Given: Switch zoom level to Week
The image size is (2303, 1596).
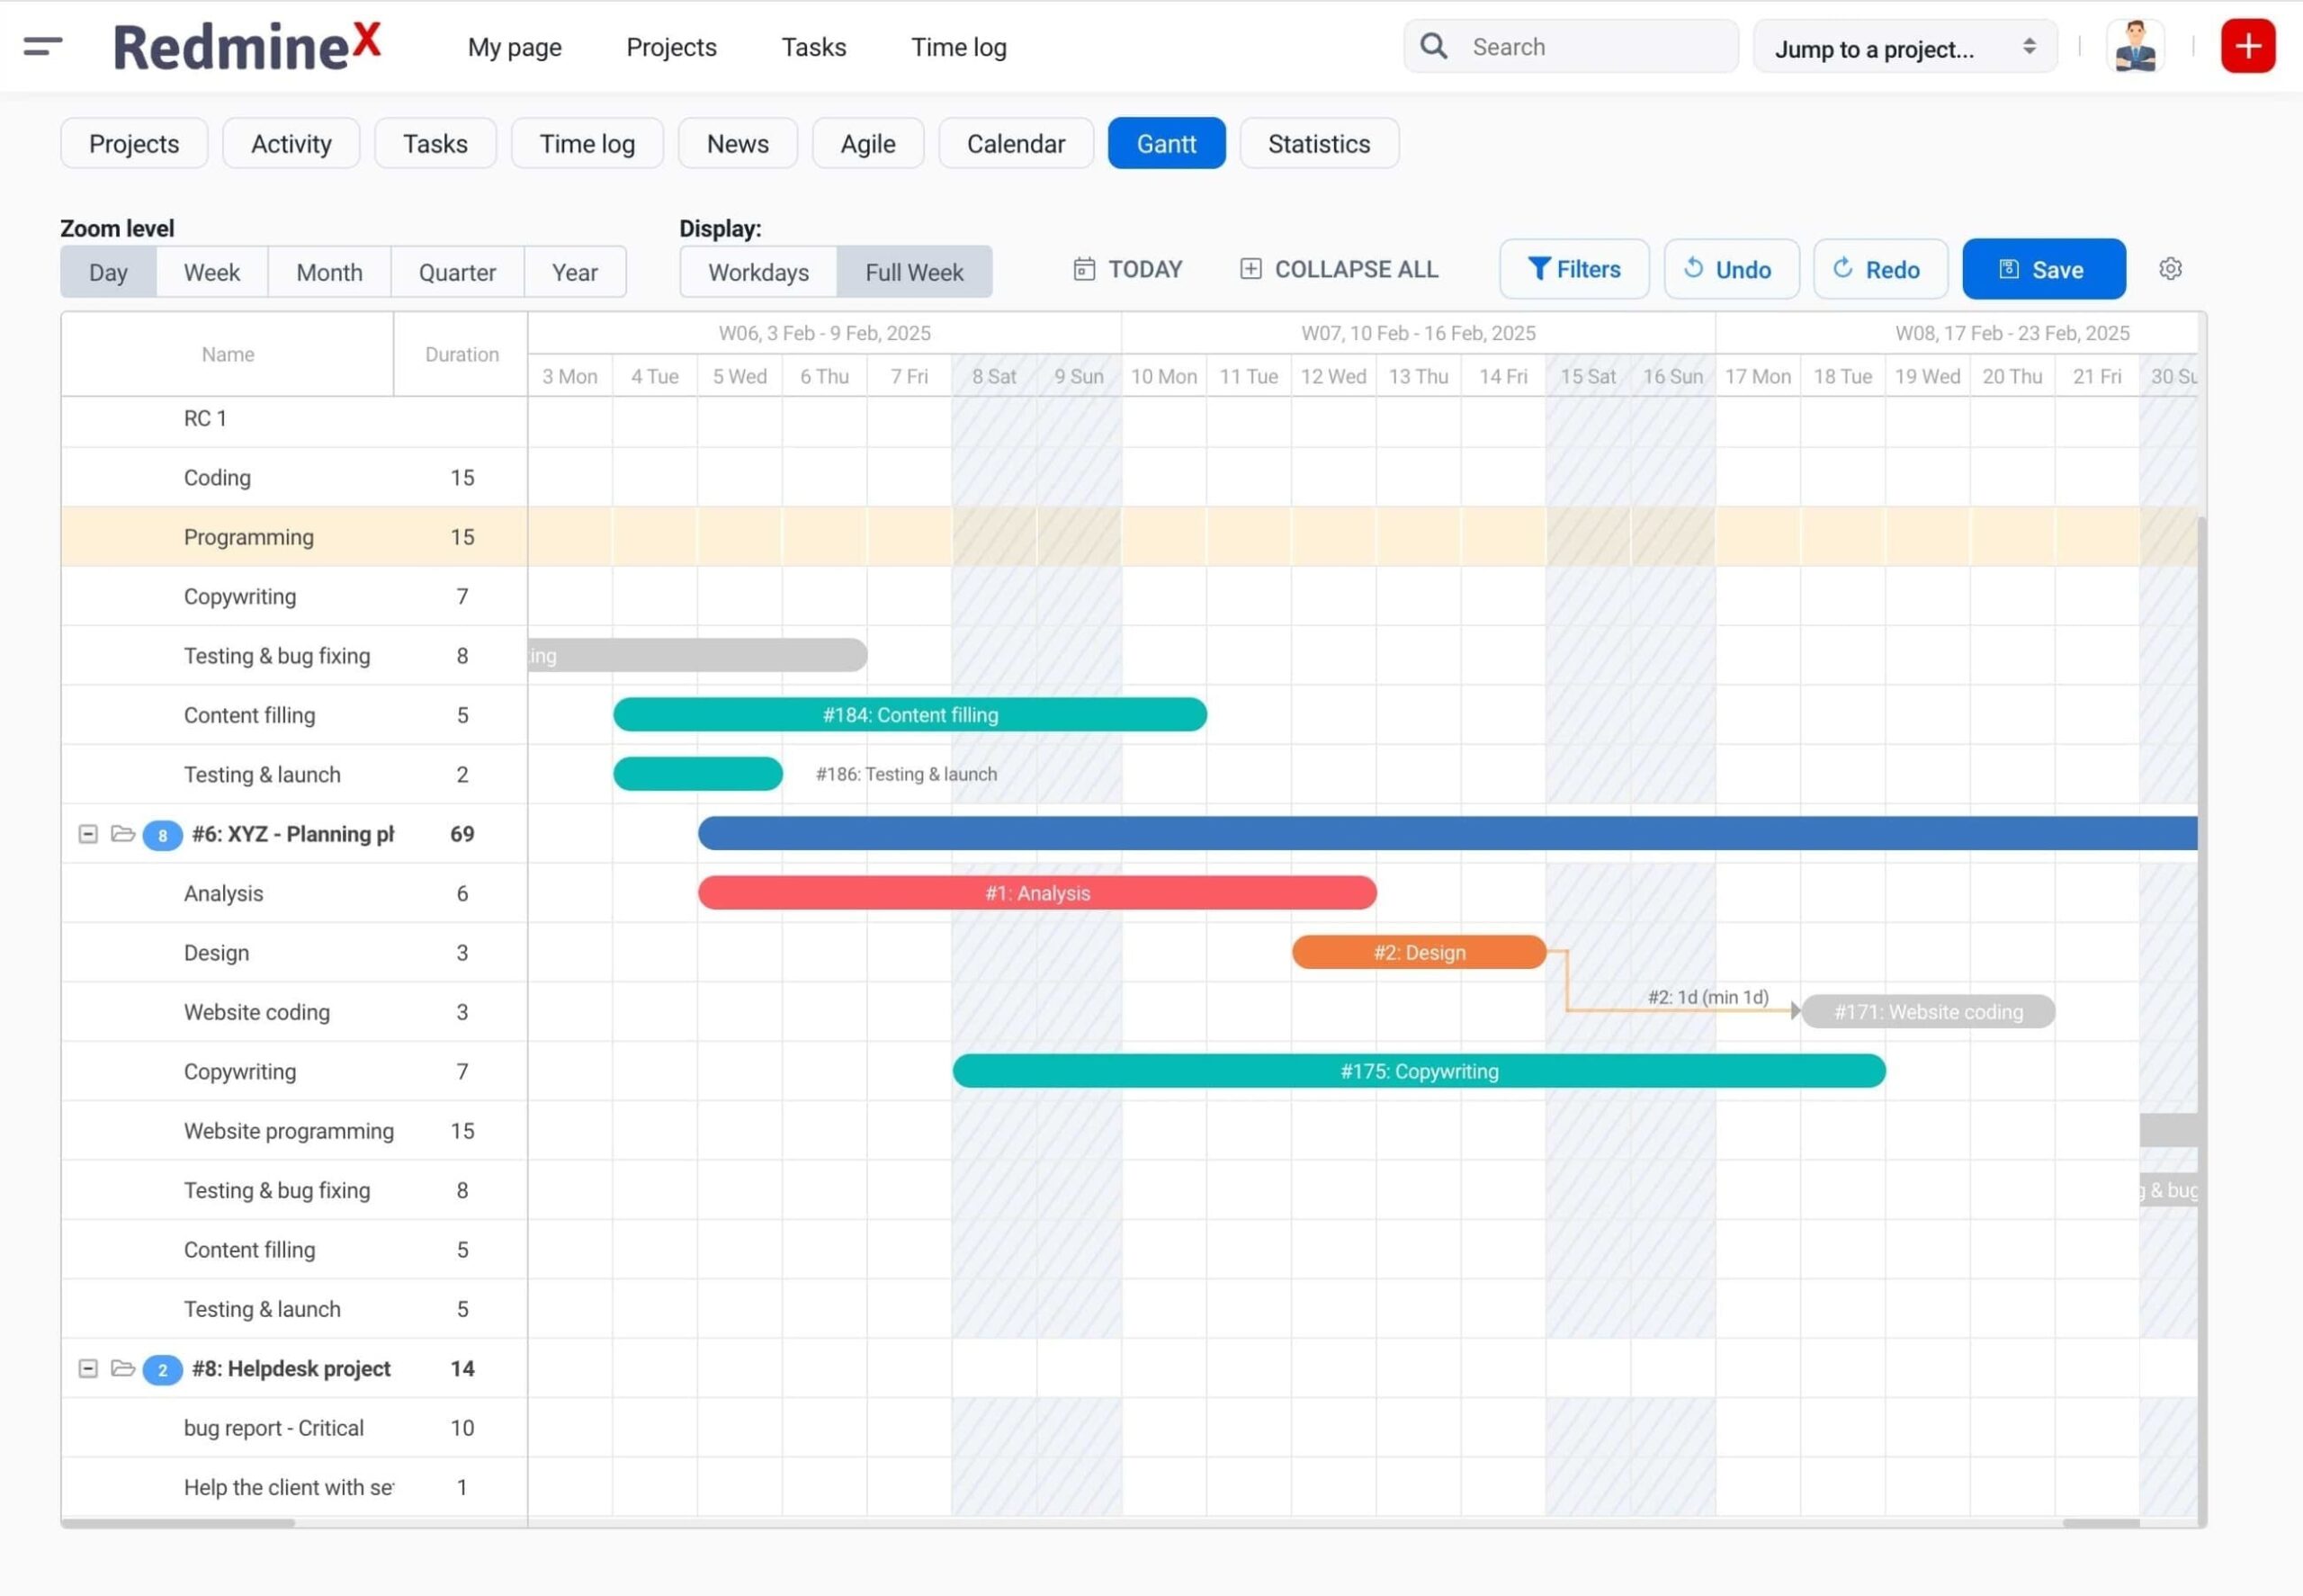Looking at the screenshot, I should pos(211,271).
